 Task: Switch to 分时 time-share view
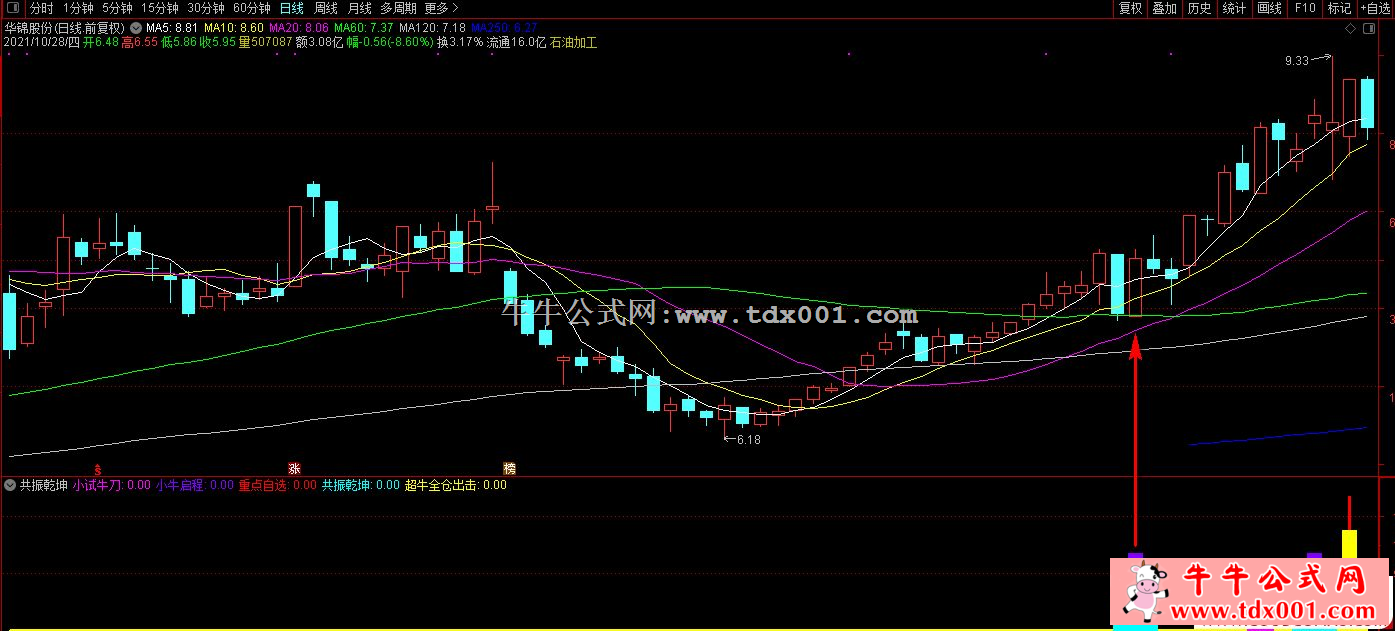click(42, 8)
